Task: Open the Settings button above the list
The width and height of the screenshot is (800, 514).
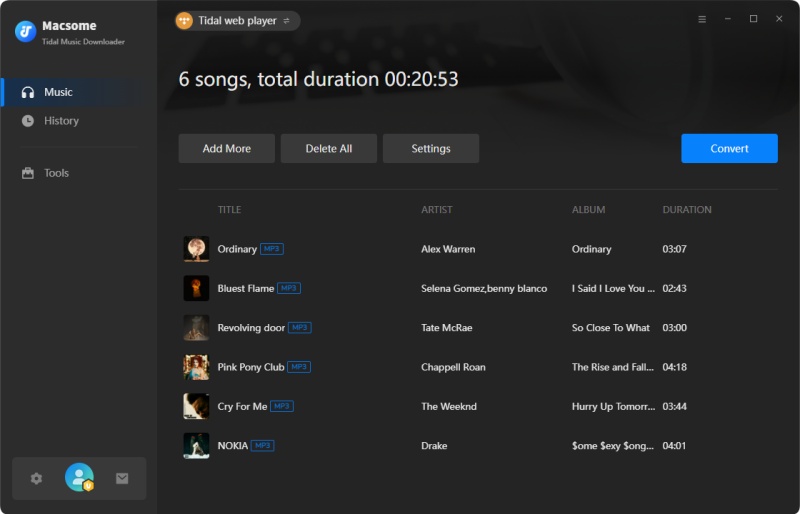Action: pos(431,149)
